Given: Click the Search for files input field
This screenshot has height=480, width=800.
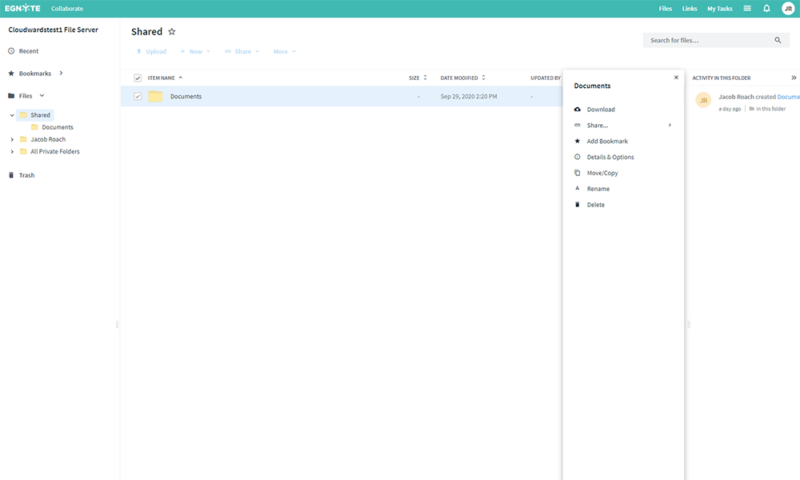Looking at the screenshot, I should point(705,40).
